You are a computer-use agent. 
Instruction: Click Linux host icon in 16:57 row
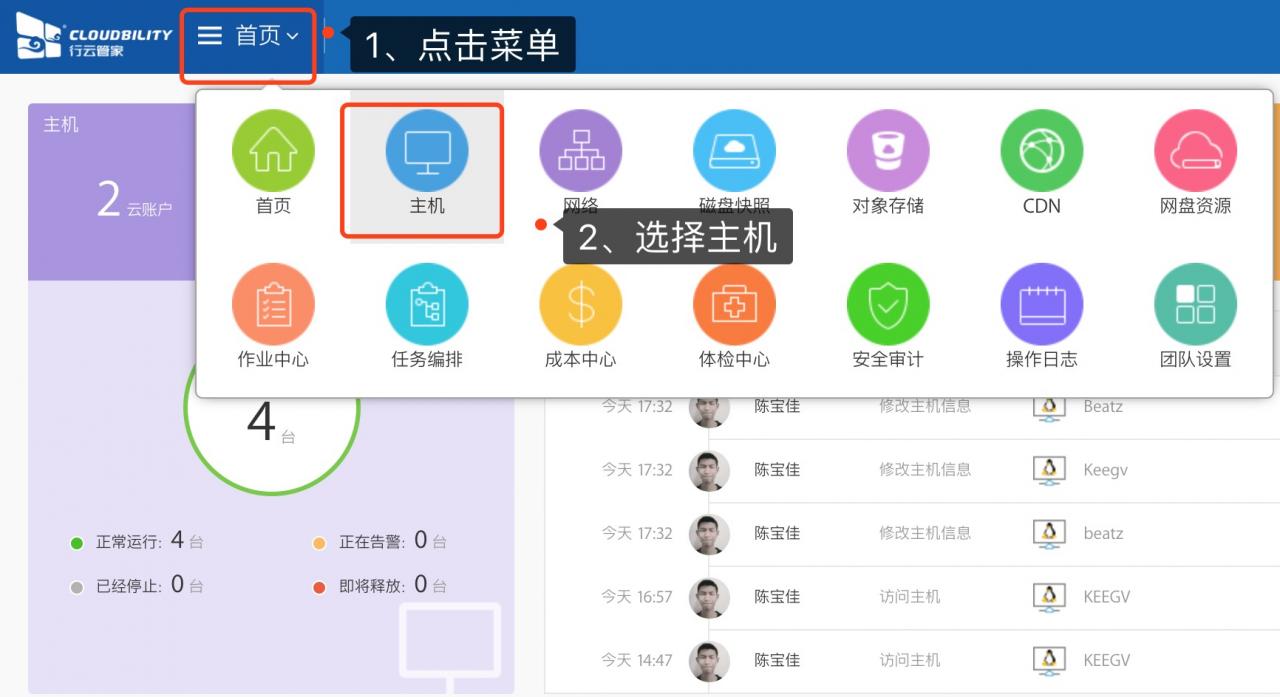1048,597
